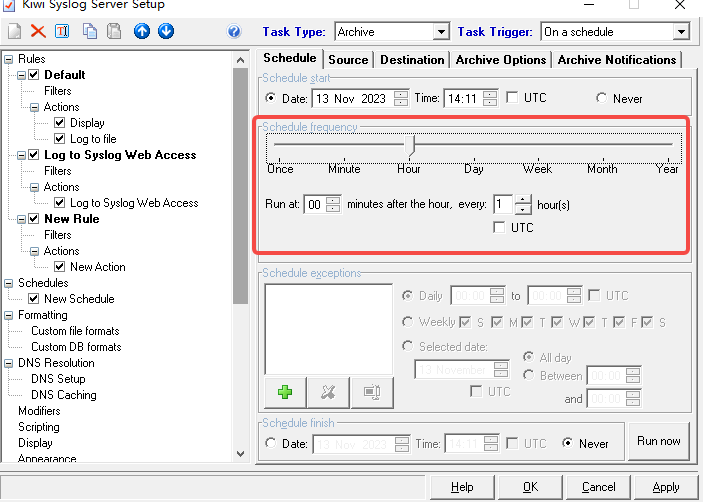
Task: Increase the every hour(s) stepper
Action: 523,199
